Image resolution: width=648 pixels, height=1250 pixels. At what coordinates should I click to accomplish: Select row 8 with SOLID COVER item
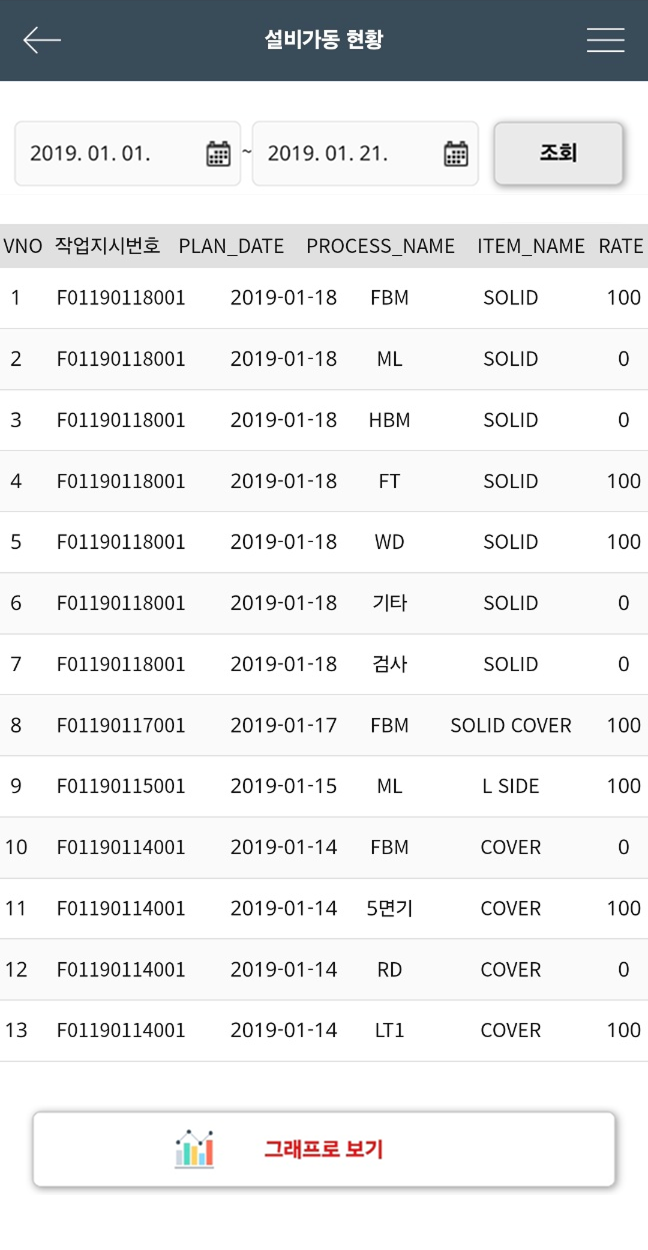pyautogui.click(x=324, y=725)
